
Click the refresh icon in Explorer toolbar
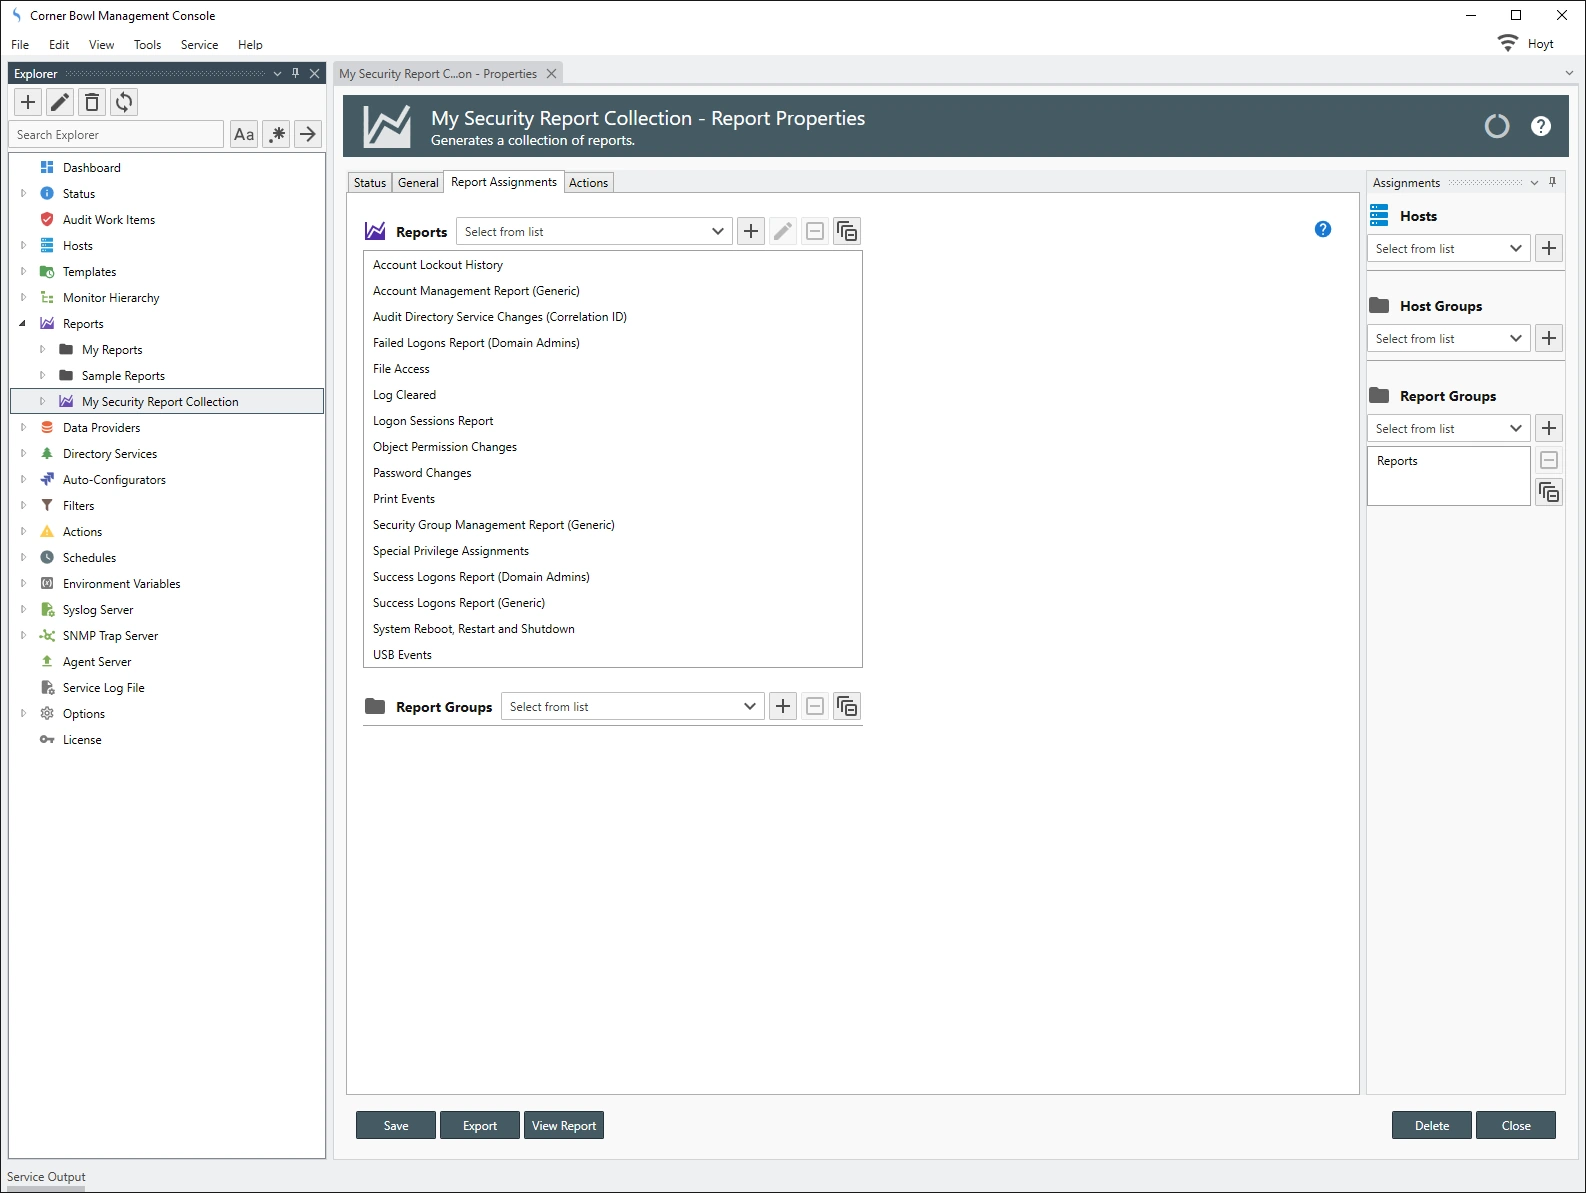124,102
